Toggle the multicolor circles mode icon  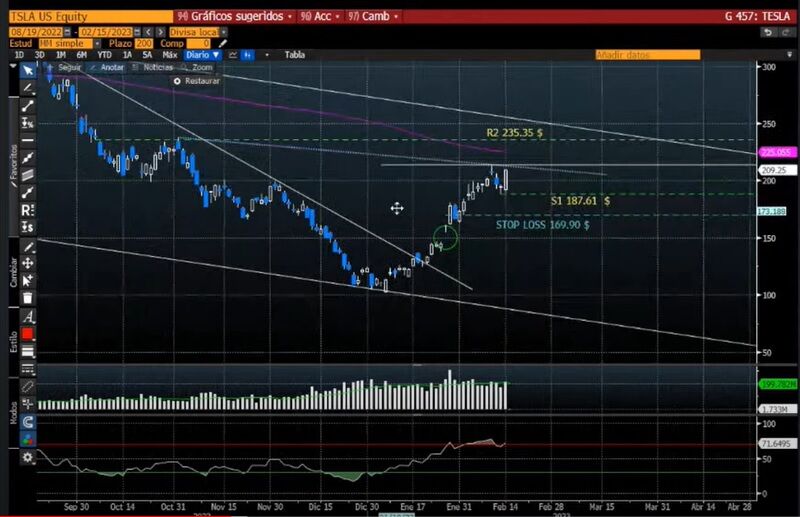pyautogui.click(x=28, y=439)
